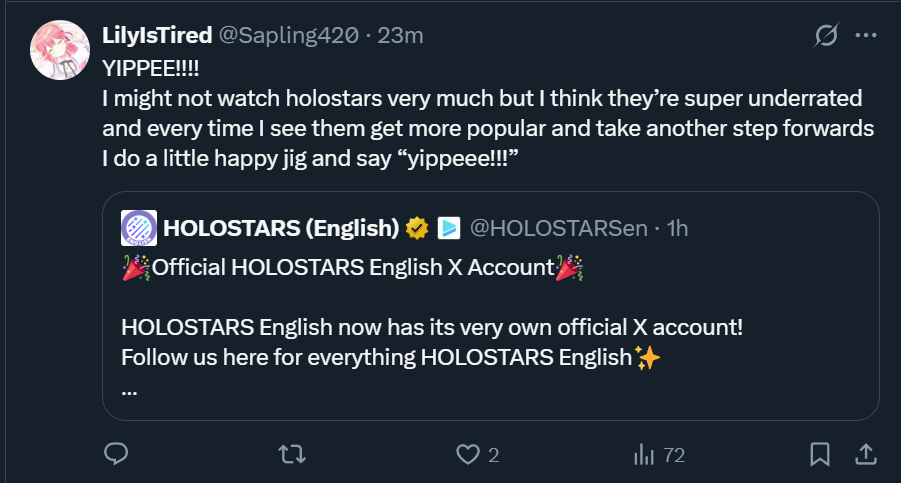Click the share upload icon
901x483 pixels.
tap(866, 455)
